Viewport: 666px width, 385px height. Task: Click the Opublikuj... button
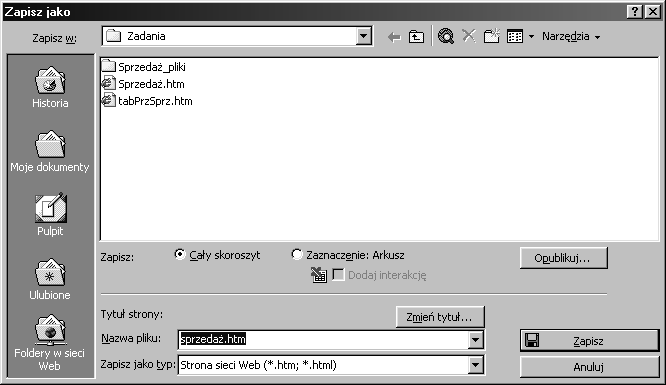(x=564, y=258)
